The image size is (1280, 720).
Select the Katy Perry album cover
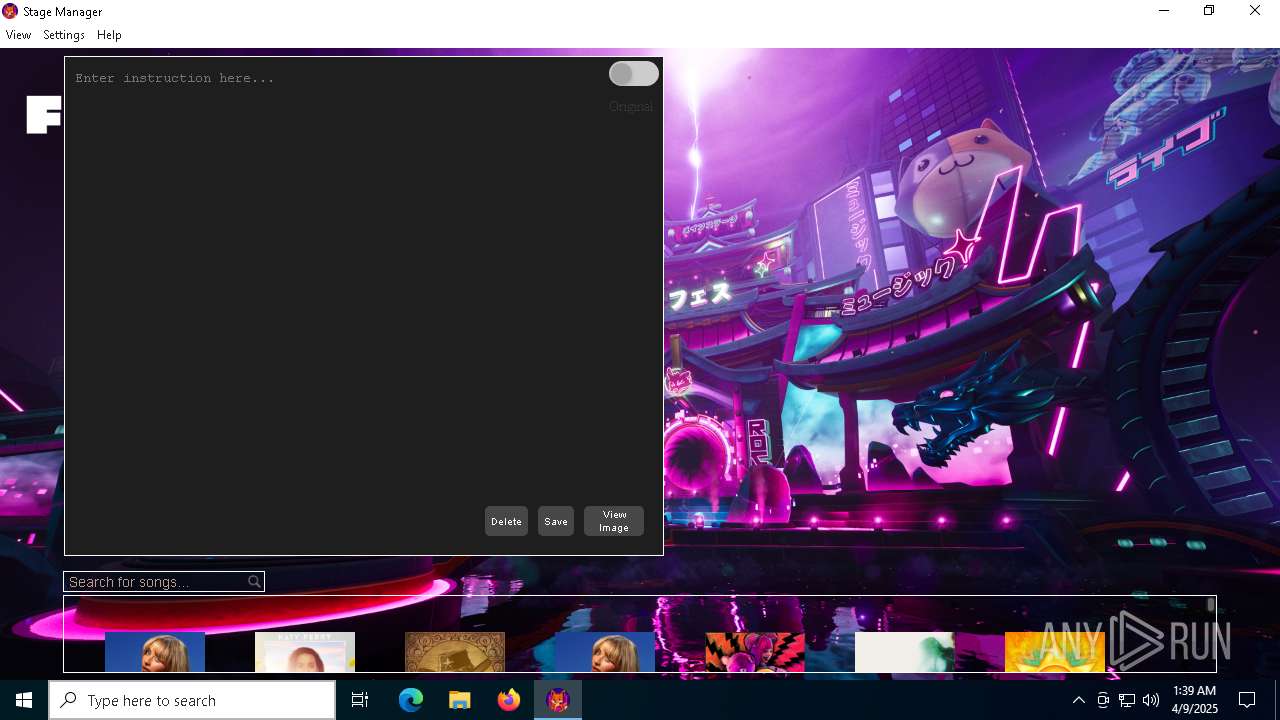(x=305, y=652)
